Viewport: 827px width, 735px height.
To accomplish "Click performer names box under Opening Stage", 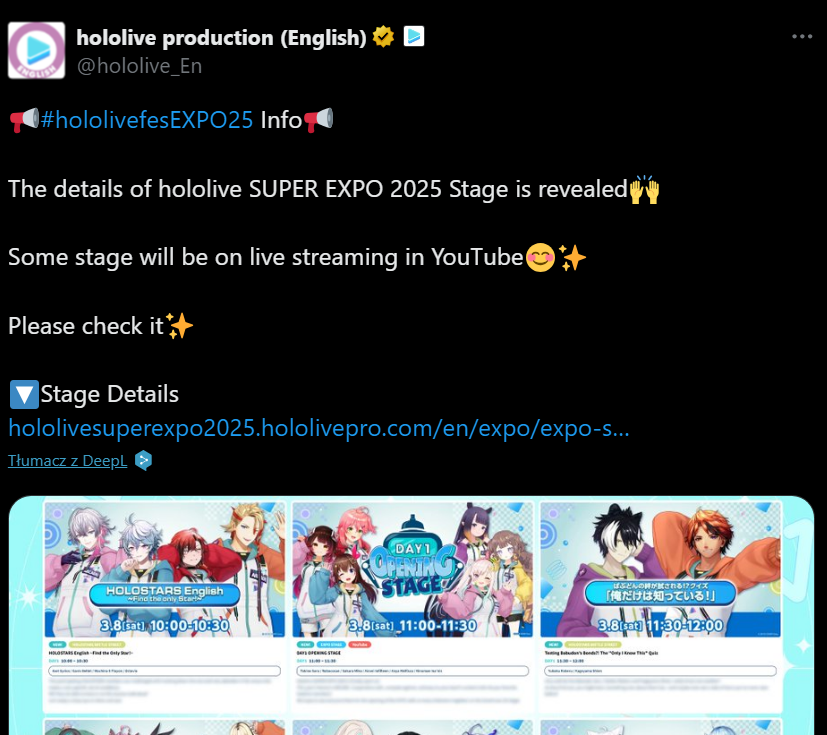I will (412, 671).
